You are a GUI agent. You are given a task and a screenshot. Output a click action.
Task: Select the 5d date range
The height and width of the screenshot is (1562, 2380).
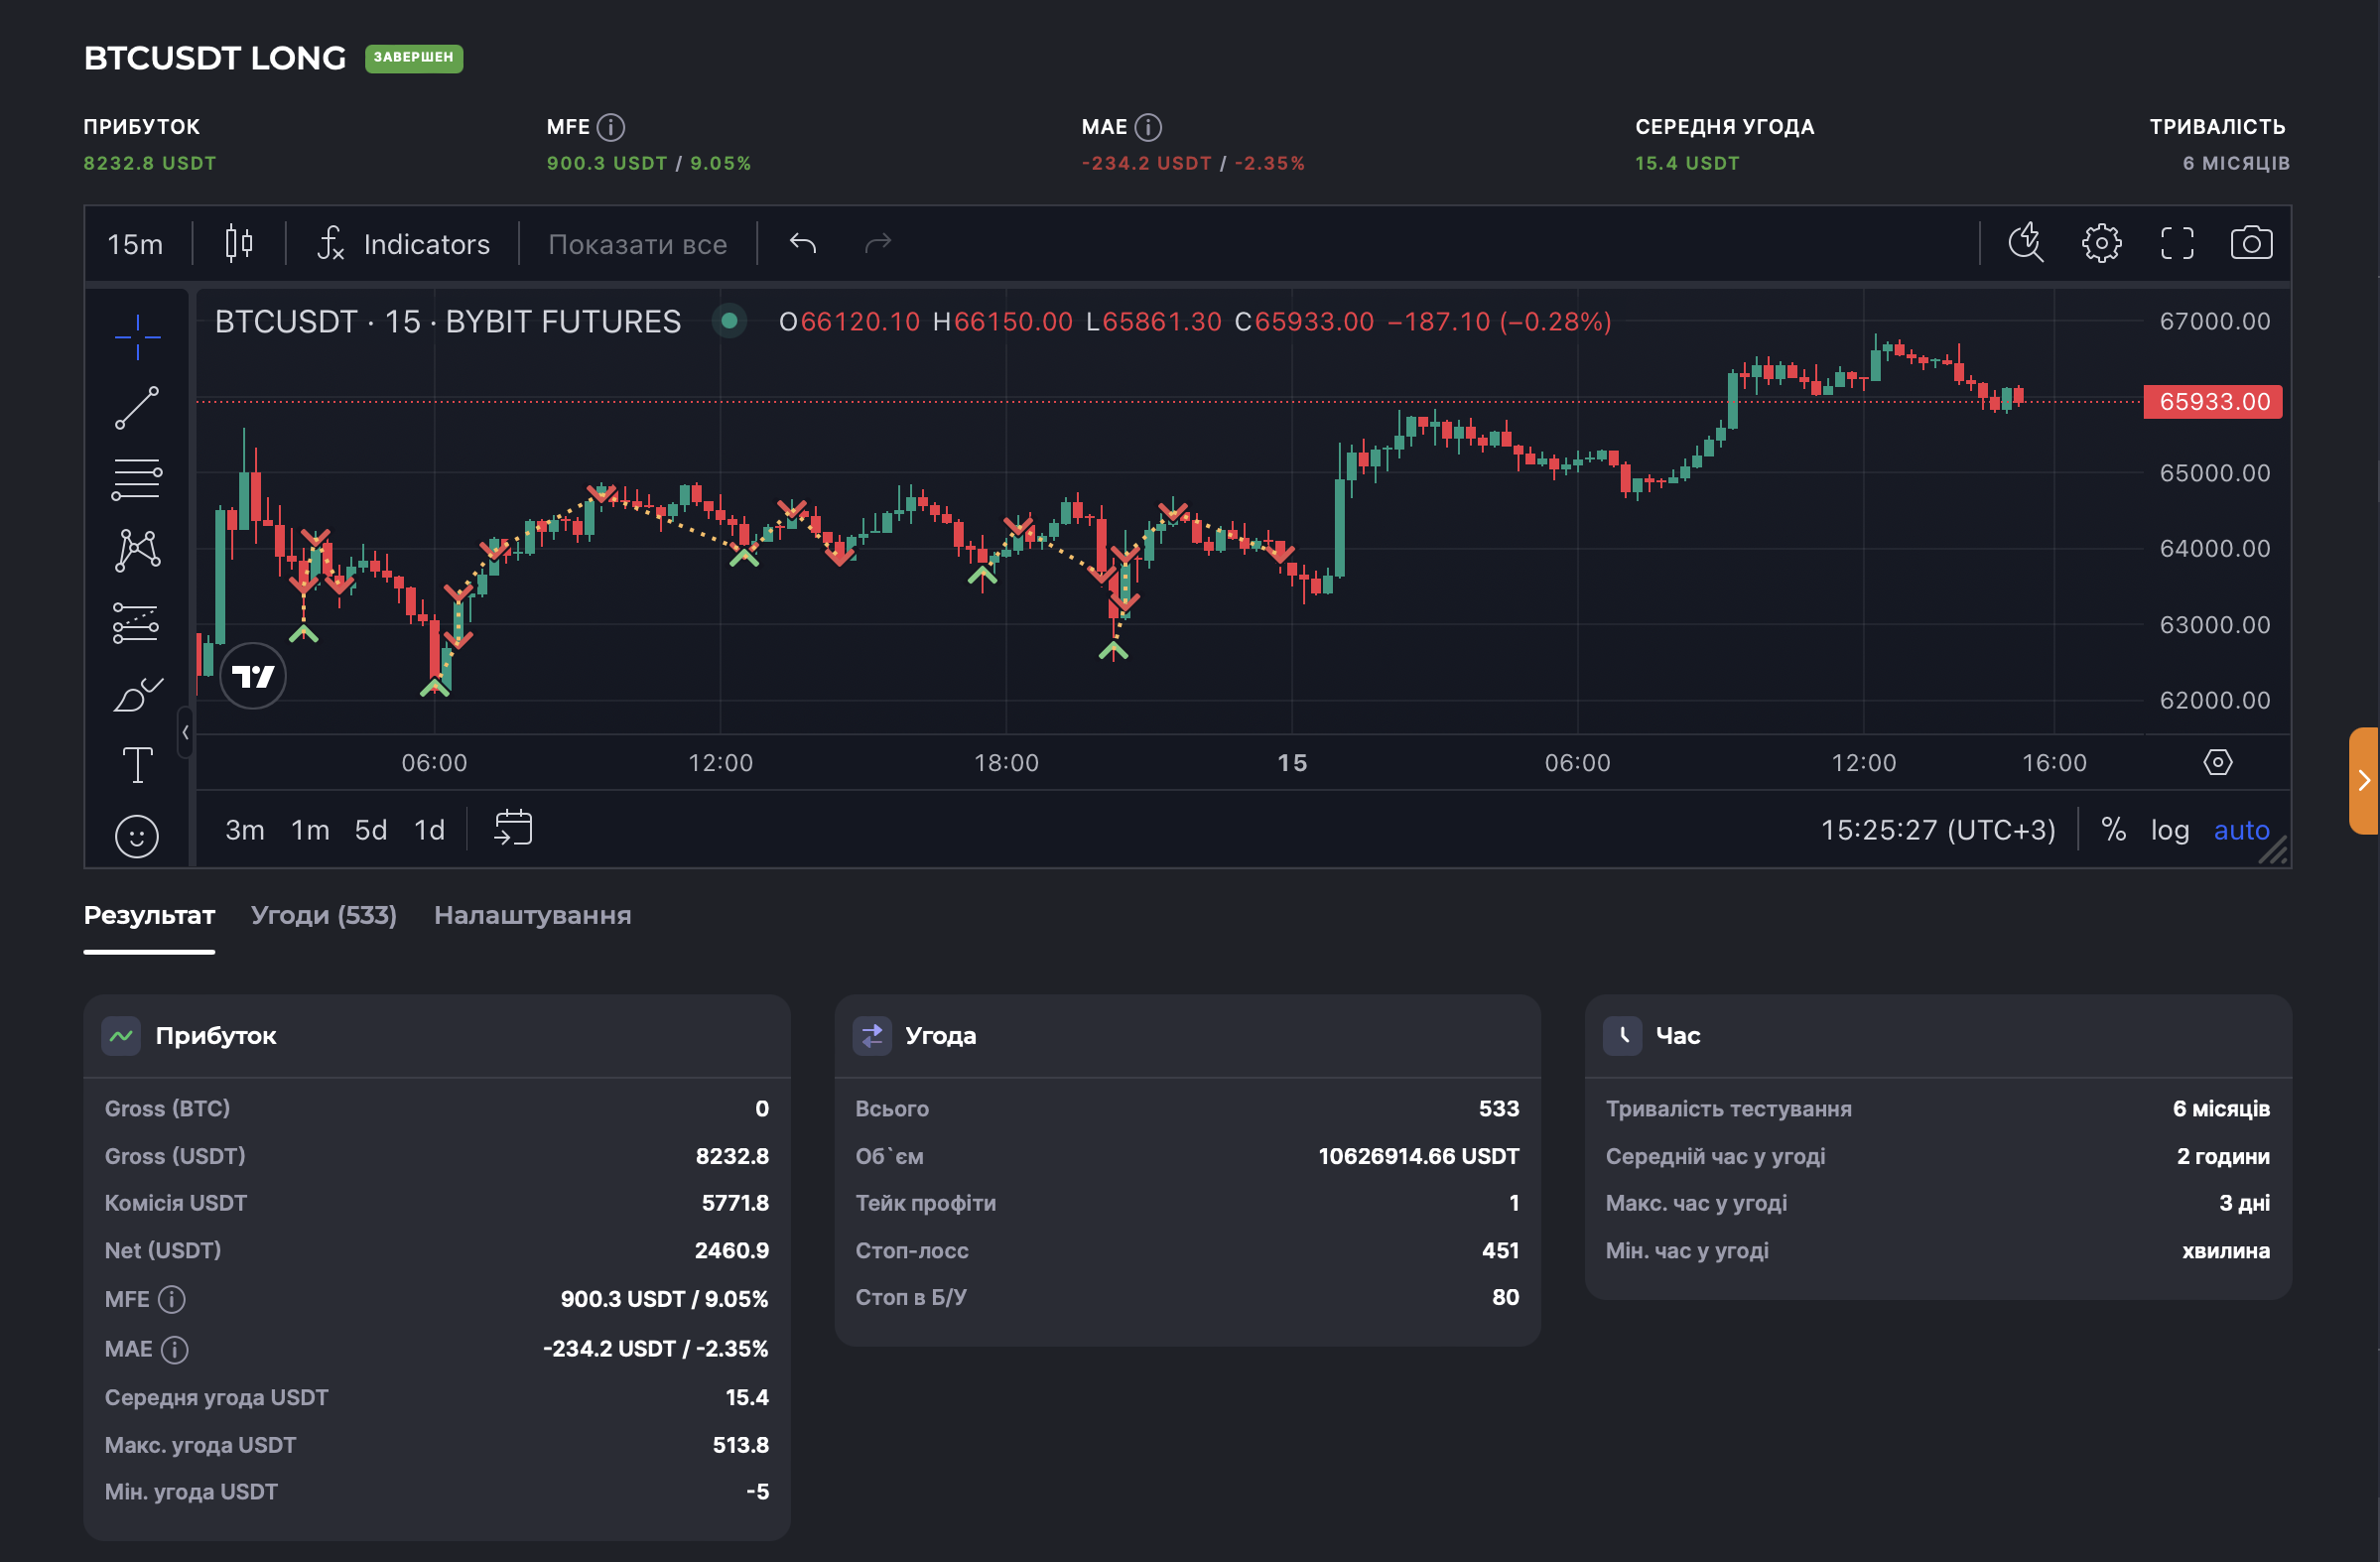370,829
